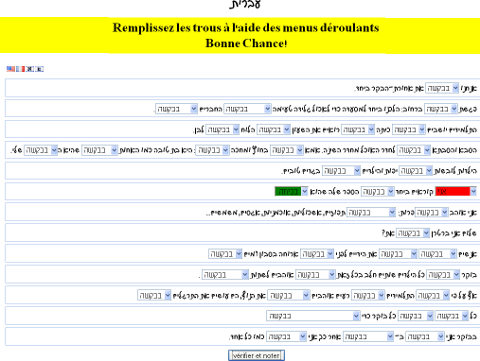Image resolution: width=480 pixels, height=361 pixels.
Task: Open the leftmost dropdown in the seventh sentence
Action: pos(371,212)
